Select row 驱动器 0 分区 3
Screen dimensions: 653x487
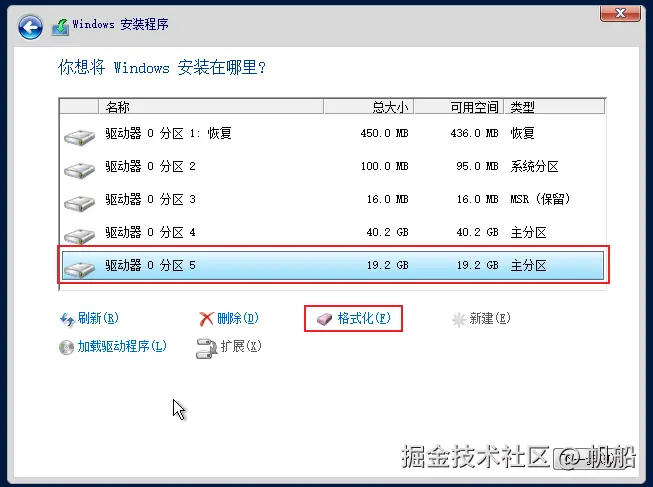332,199
